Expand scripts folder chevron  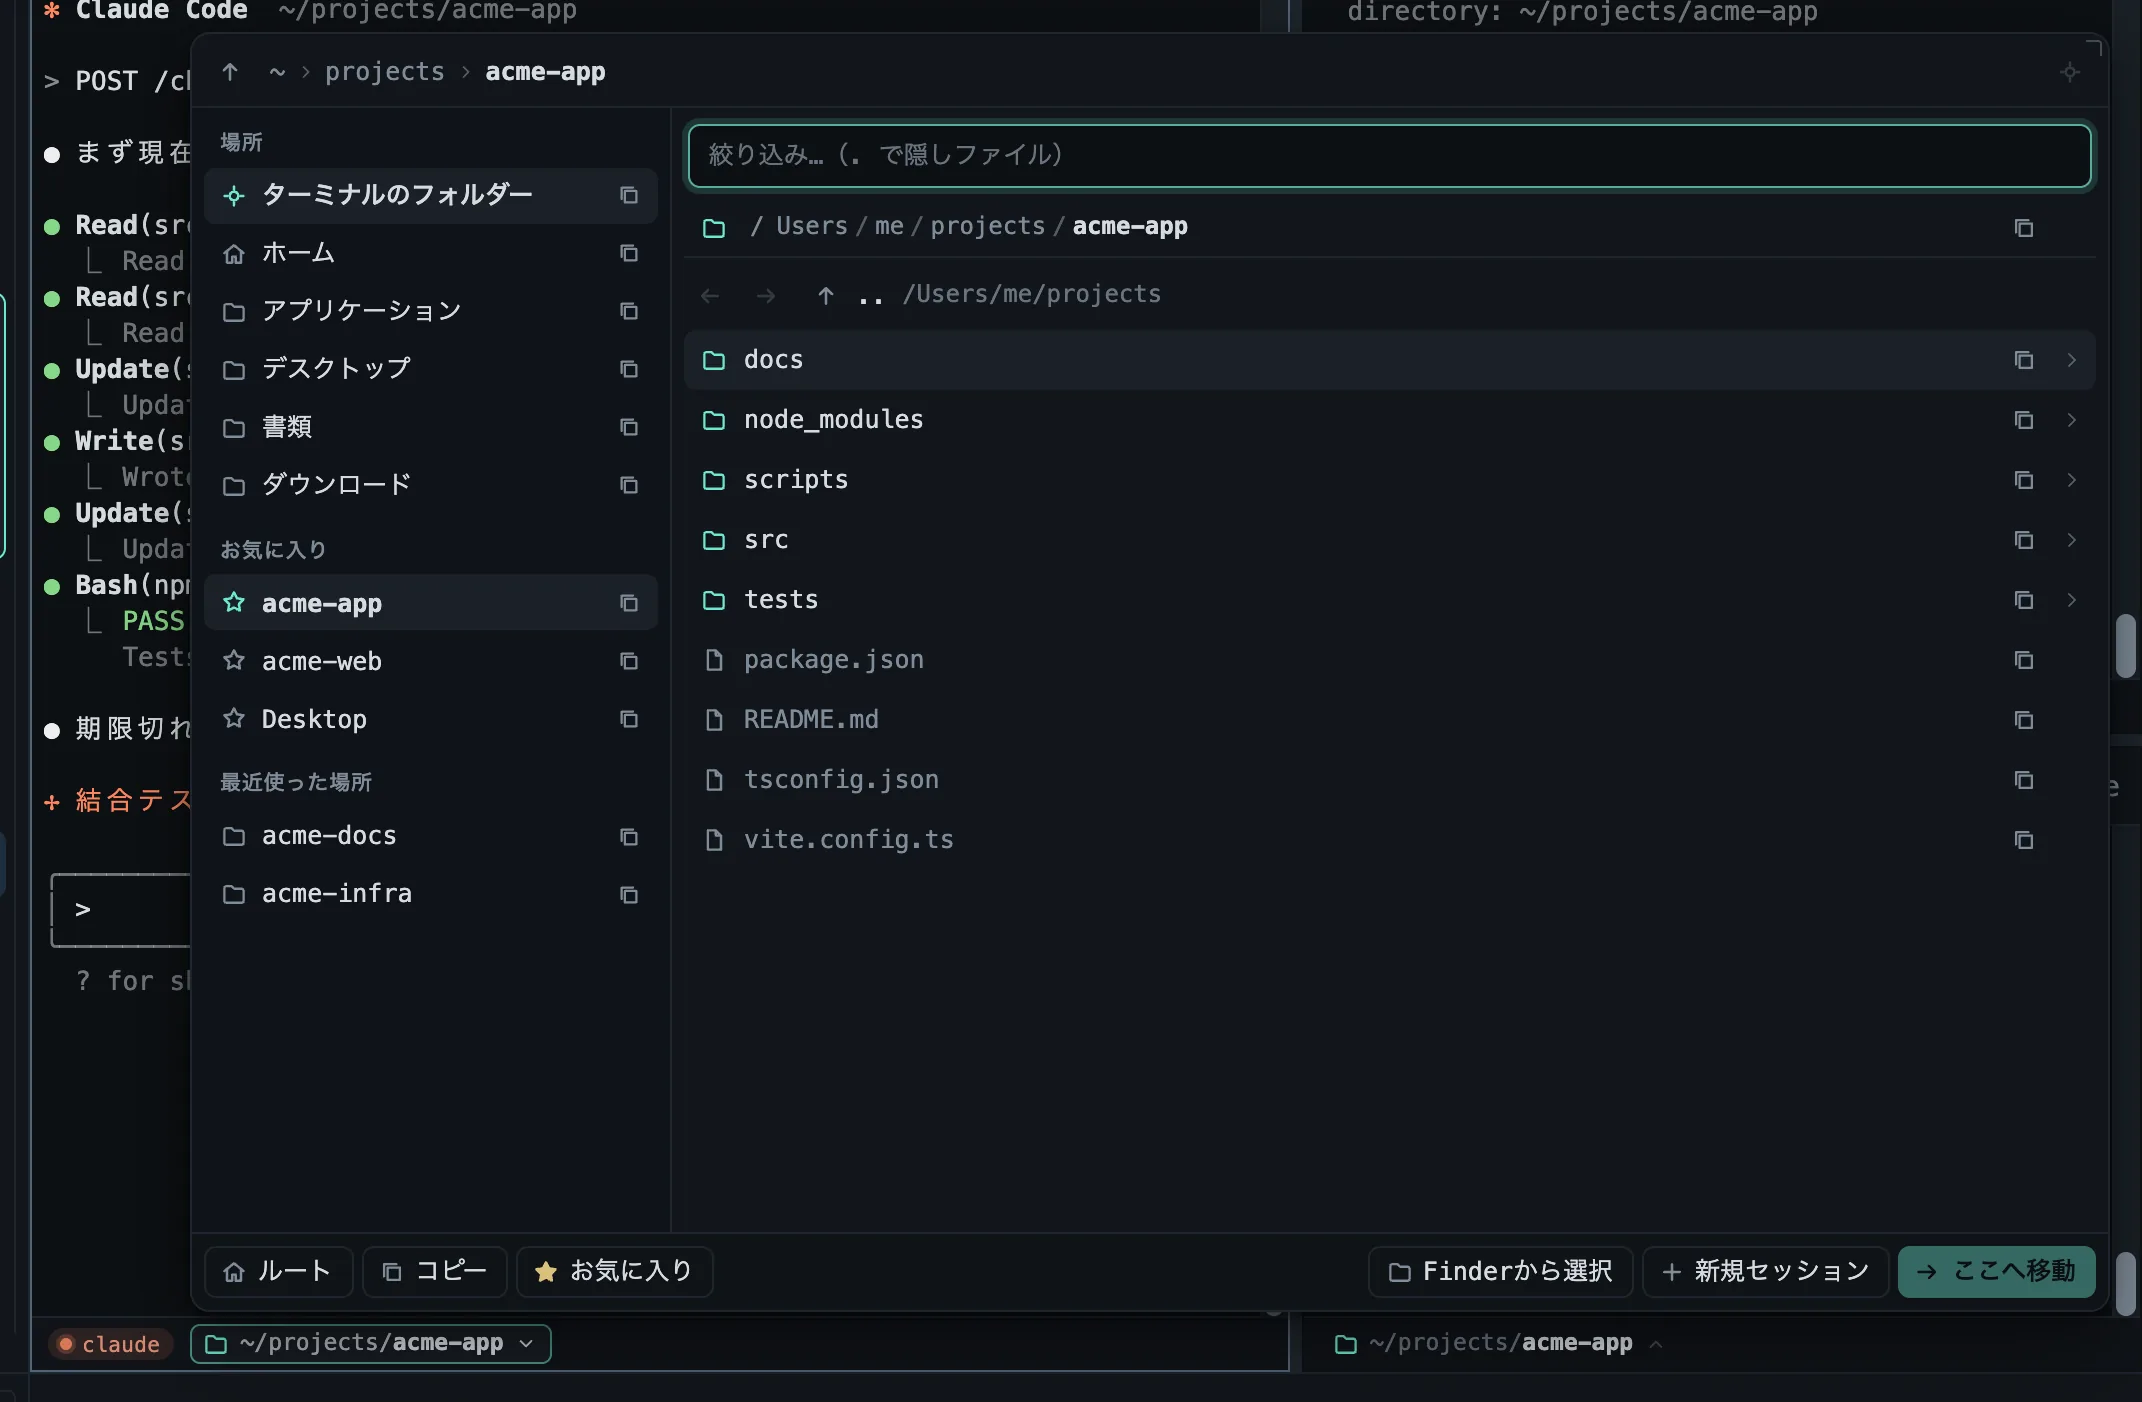tap(2071, 480)
